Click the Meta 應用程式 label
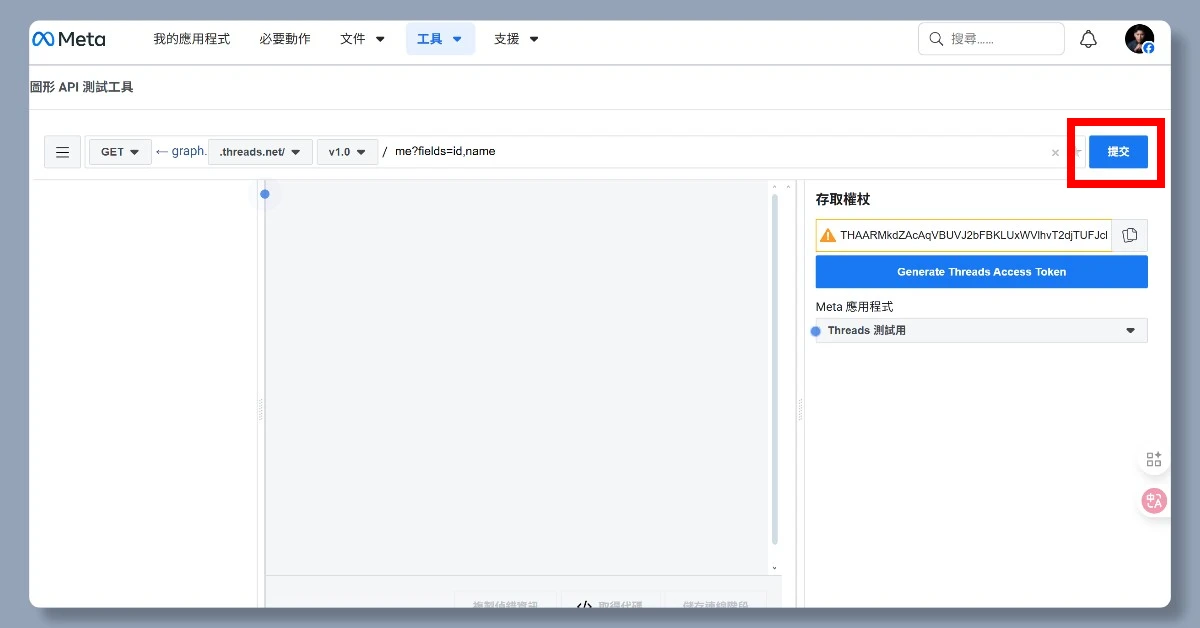This screenshot has height=628, width=1200. tap(854, 306)
